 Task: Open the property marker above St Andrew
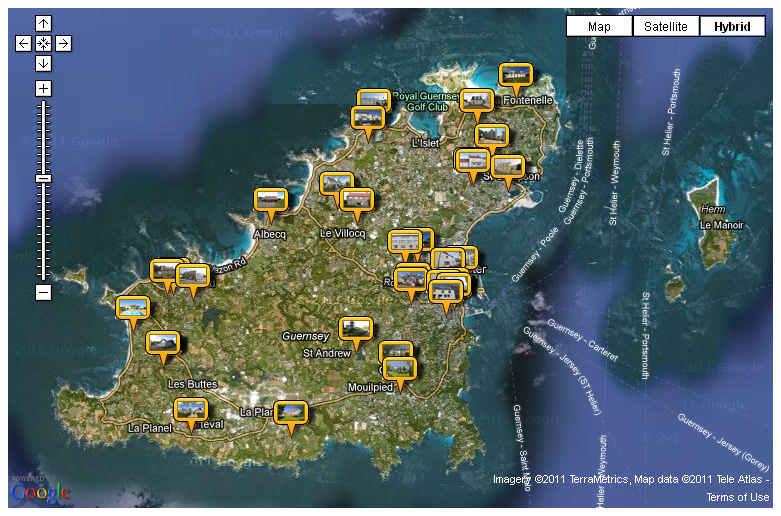coord(355,329)
